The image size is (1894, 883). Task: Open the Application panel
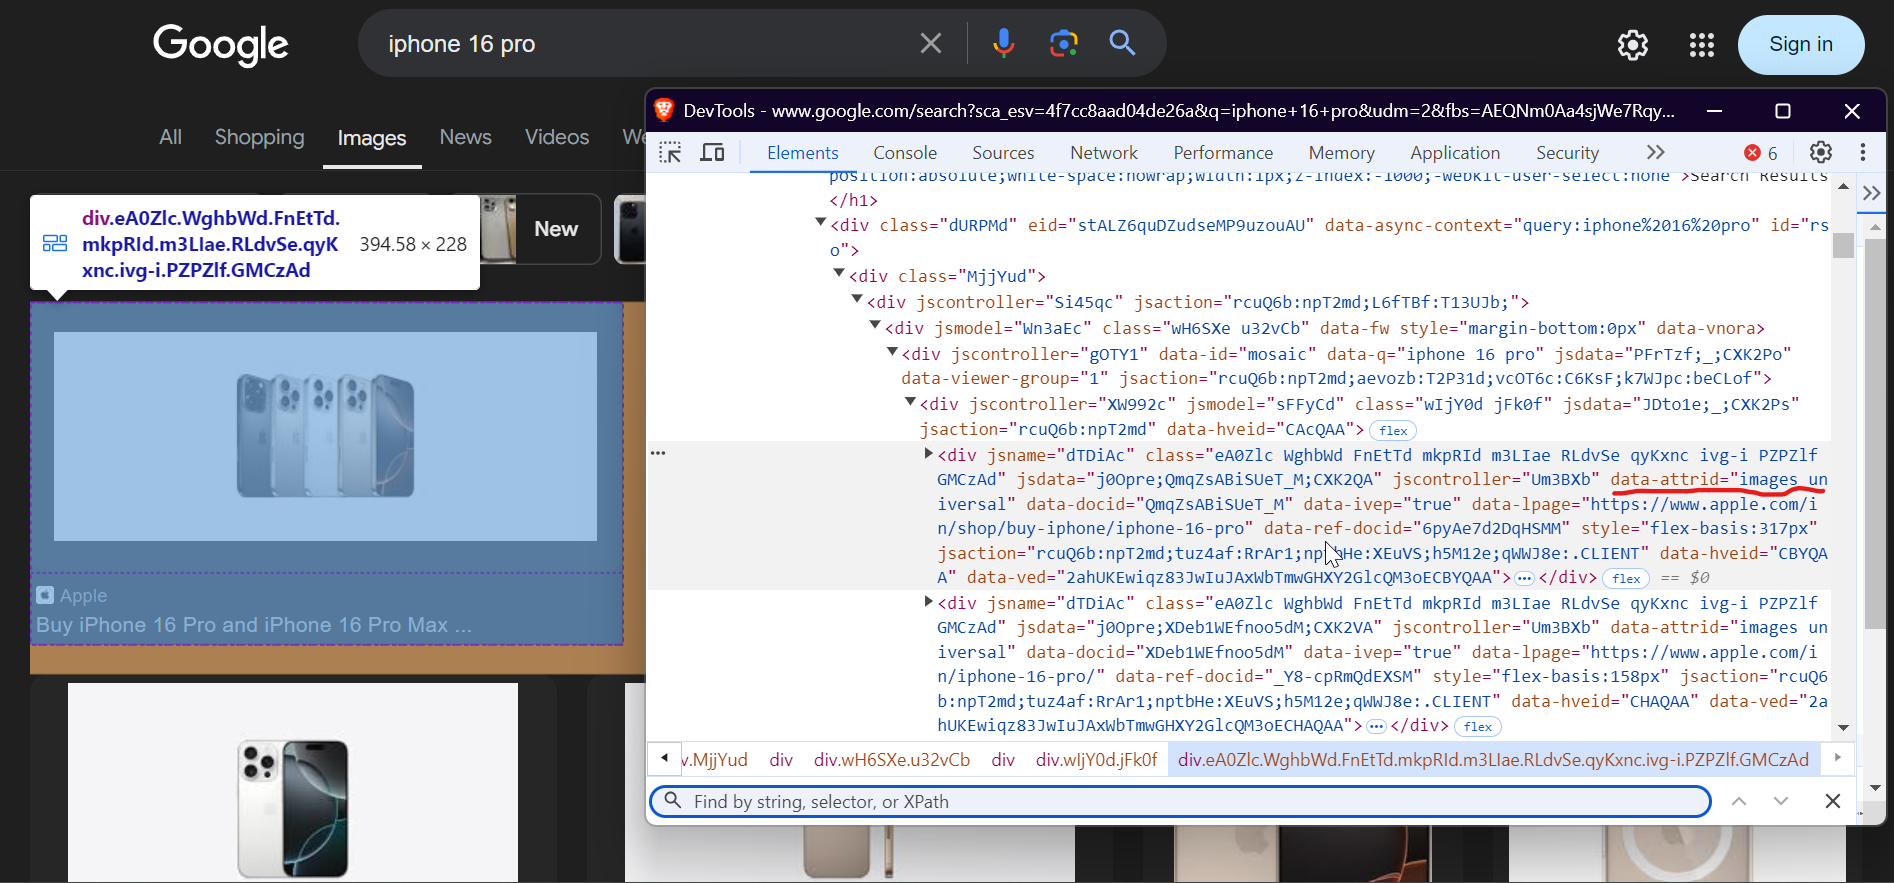(1454, 153)
